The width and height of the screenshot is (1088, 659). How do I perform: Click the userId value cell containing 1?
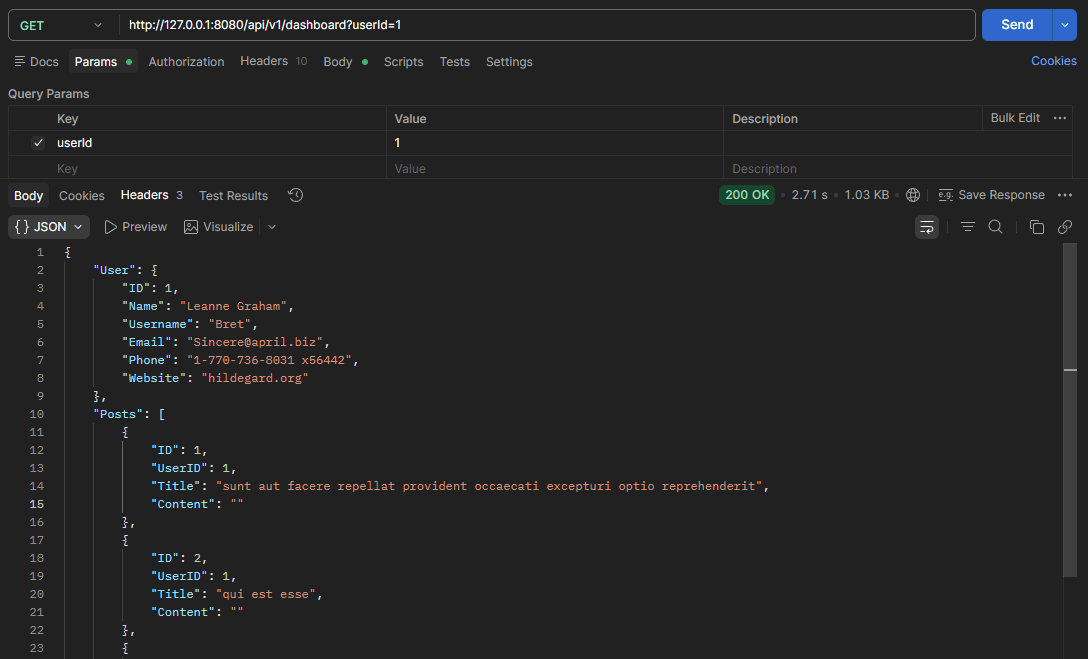pos(555,143)
